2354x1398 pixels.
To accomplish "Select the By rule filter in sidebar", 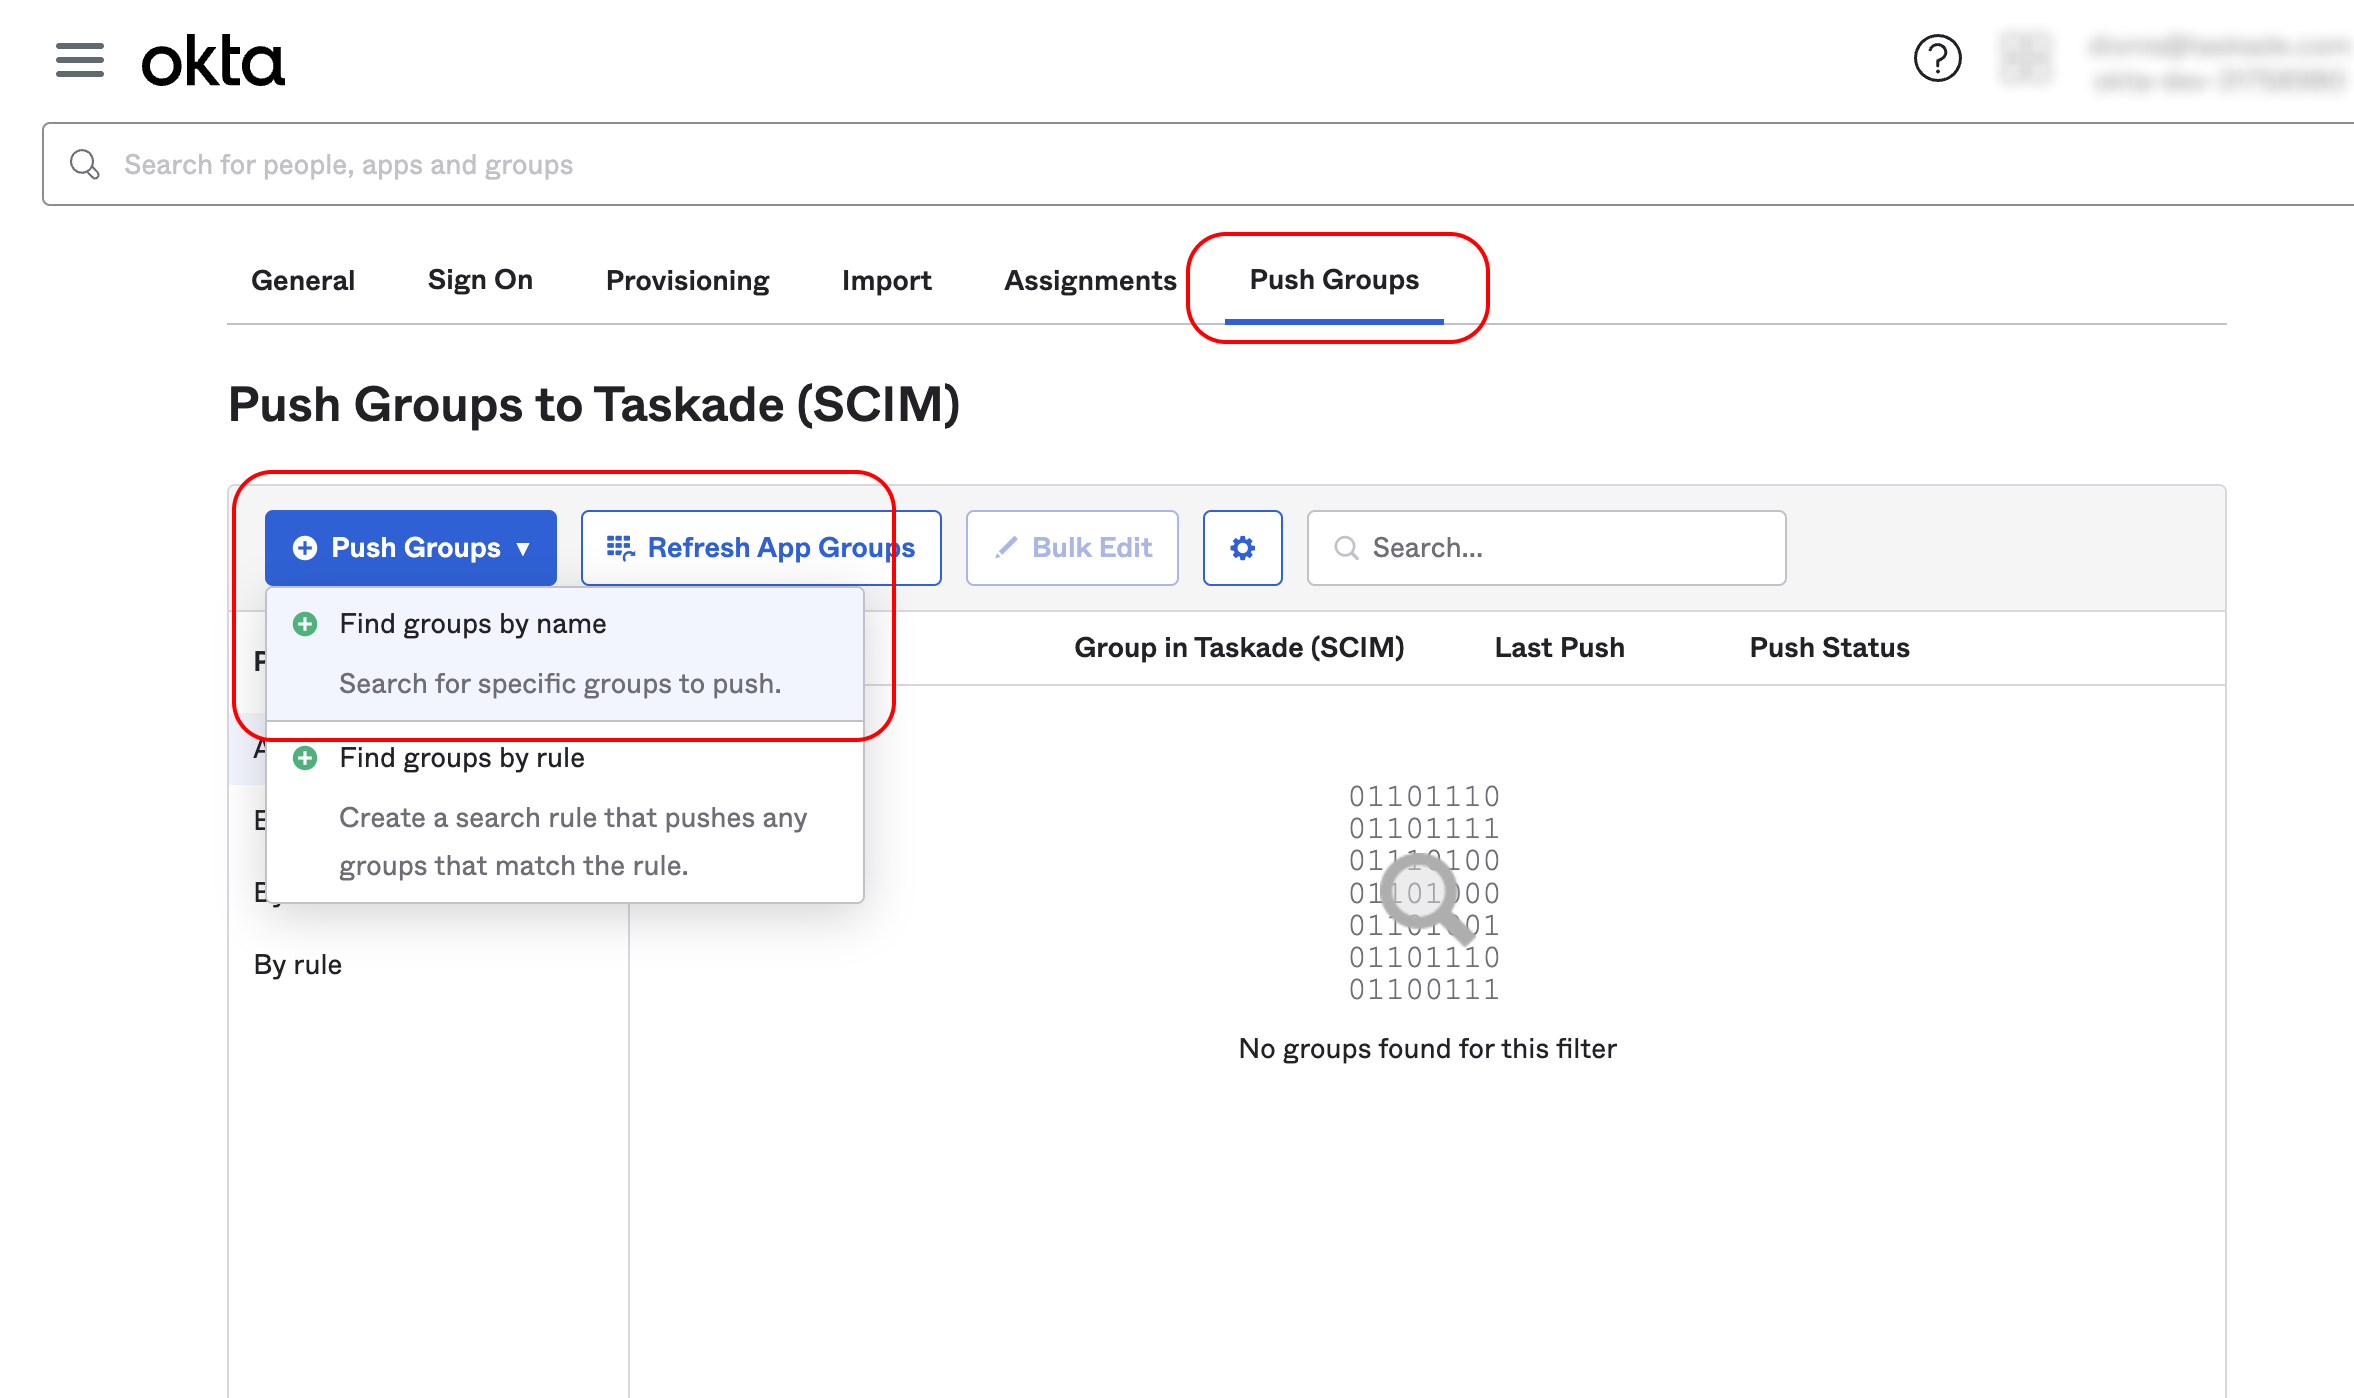I will click(x=298, y=965).
